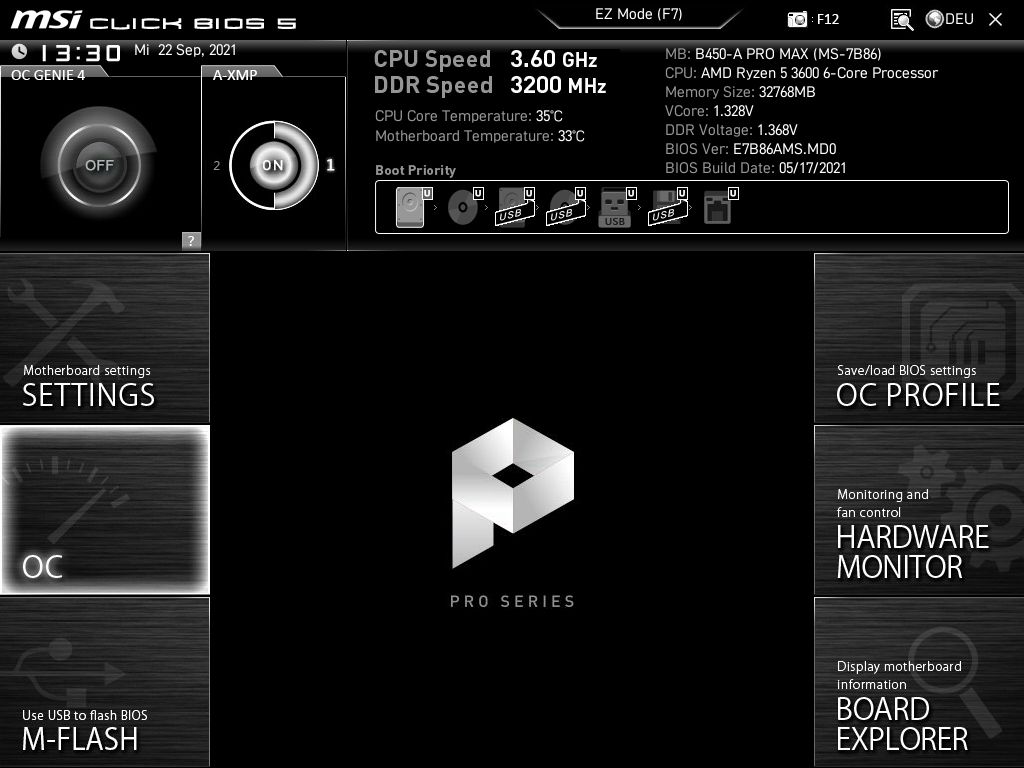This screenshot has width=1024, height=768.
Task: Click the BIOS Ver E7B86AMS.MD0 text
Action: (x=750, y=149)
